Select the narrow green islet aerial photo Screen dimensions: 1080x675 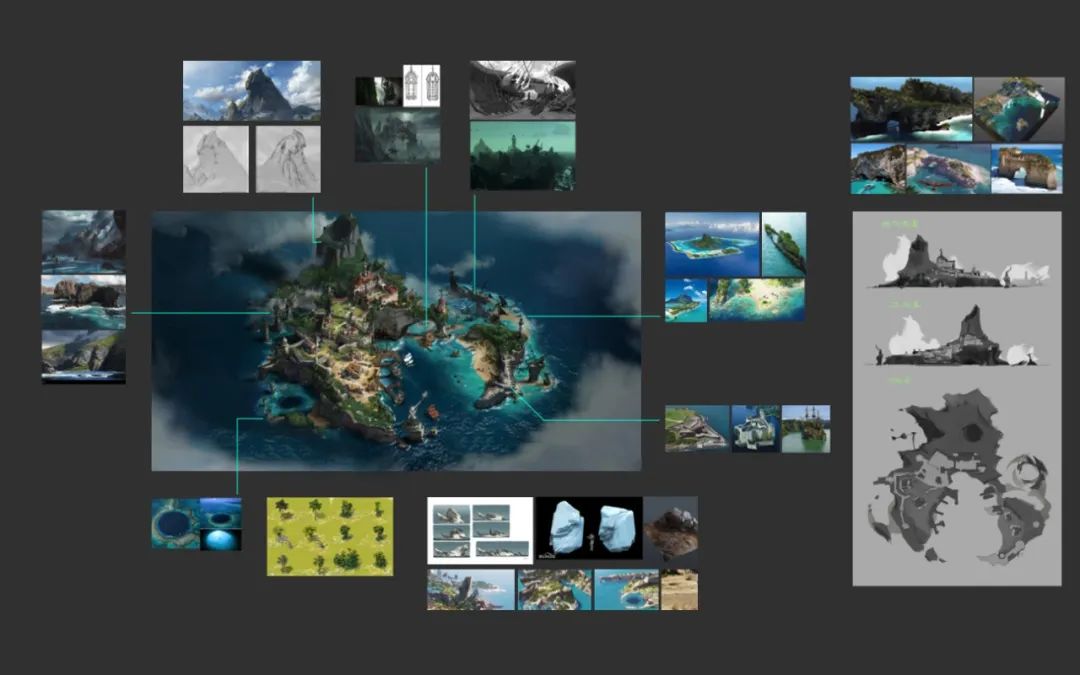784,245
